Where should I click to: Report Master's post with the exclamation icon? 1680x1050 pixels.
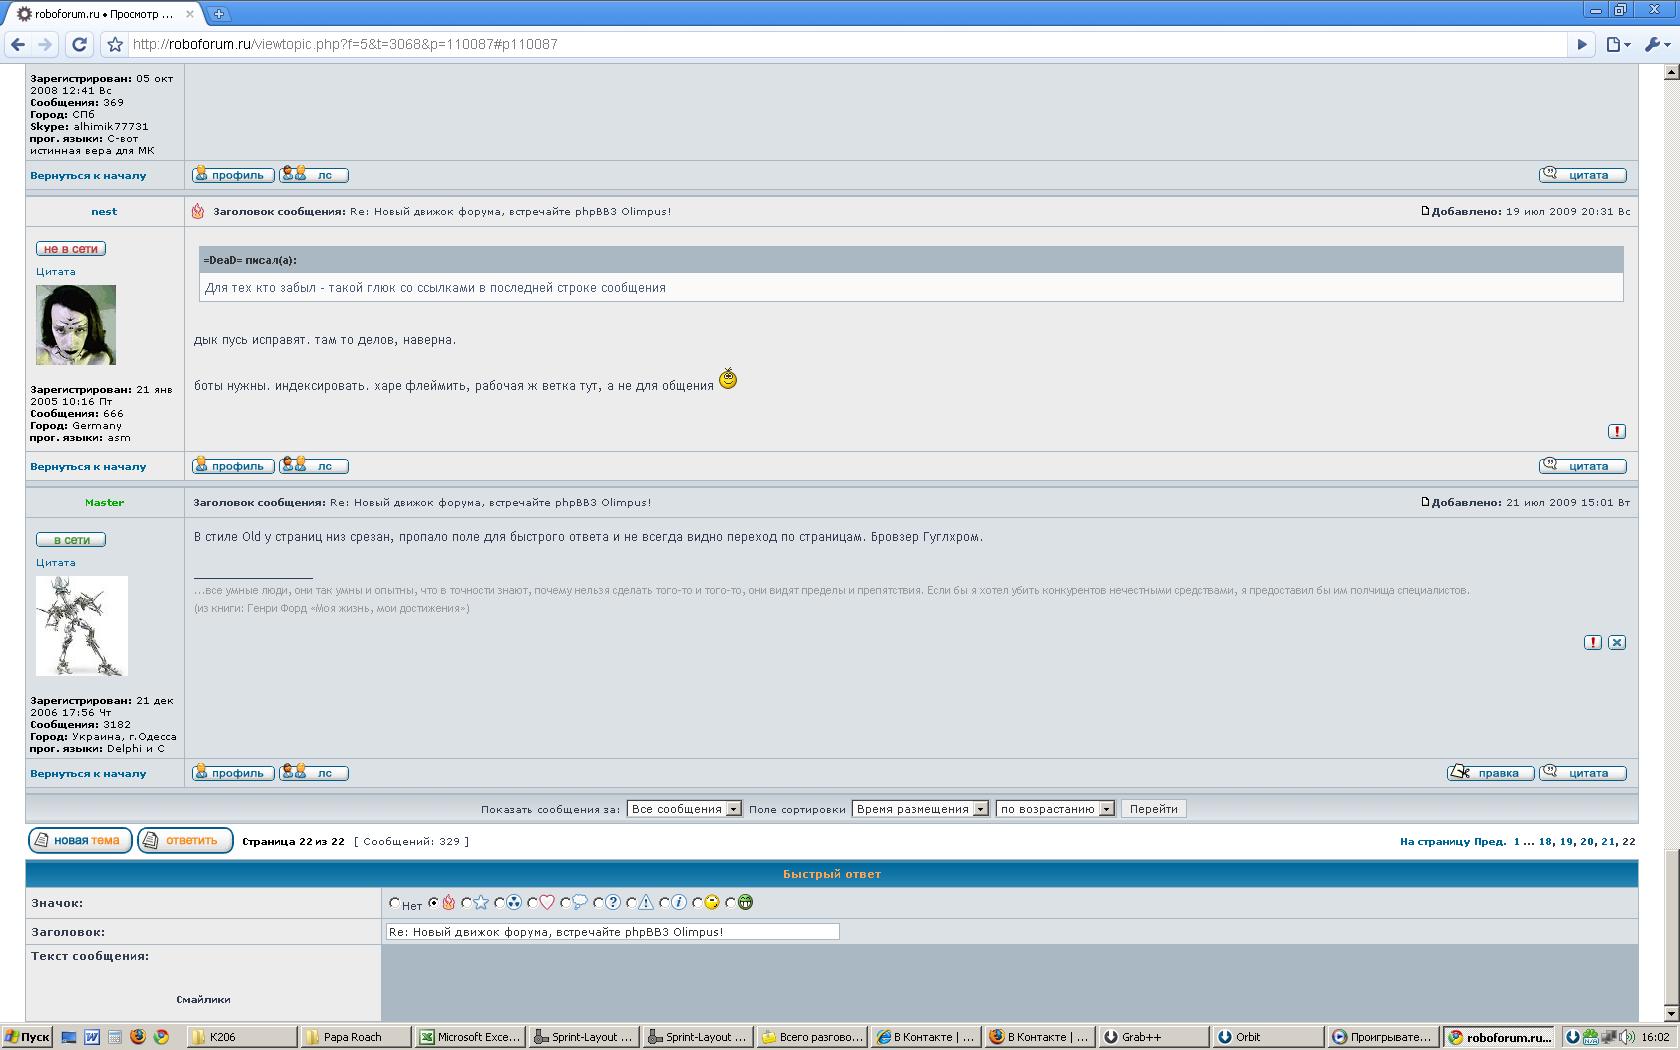(x=1593, y=642)
